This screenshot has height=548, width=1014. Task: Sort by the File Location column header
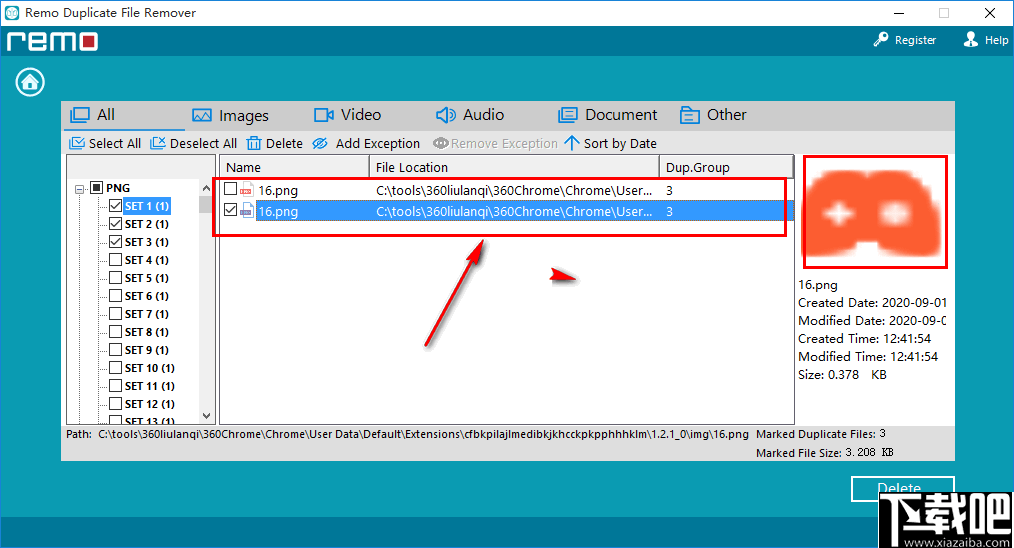tap(514, 168)
